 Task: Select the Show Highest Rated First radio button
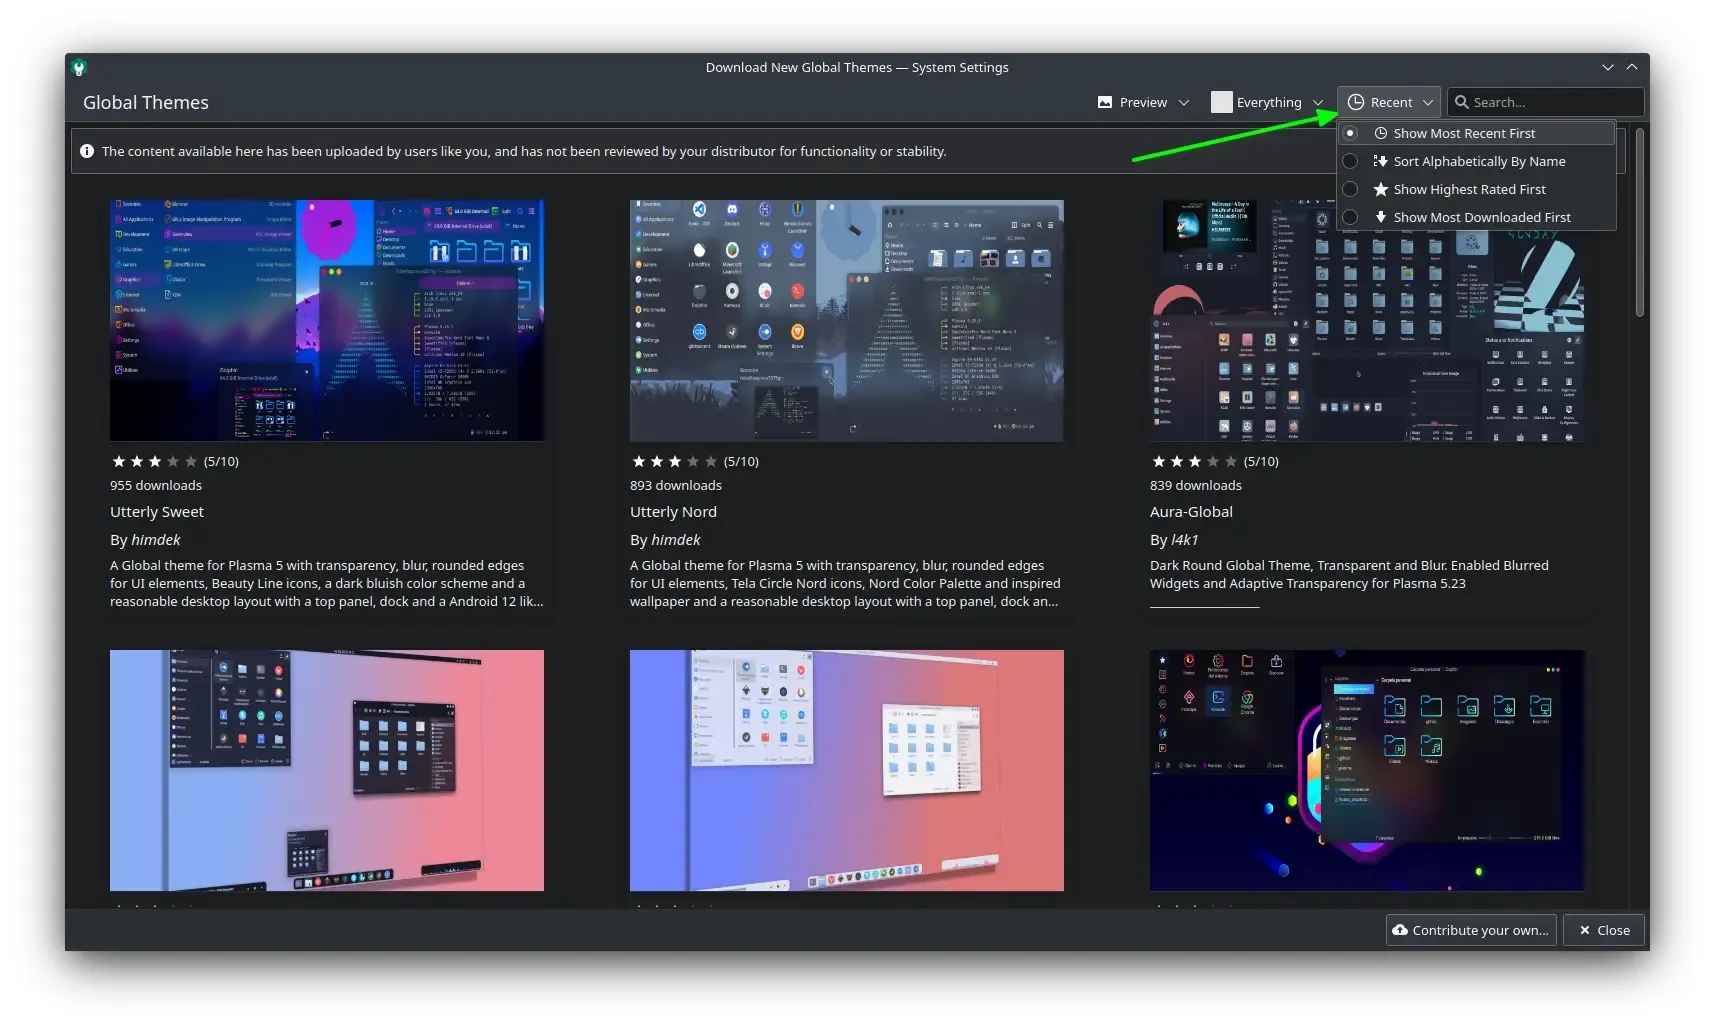coord(1350,189)
